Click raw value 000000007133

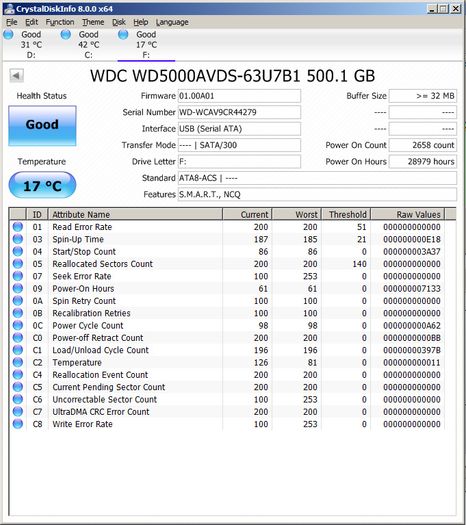click(x=412, y=289)
